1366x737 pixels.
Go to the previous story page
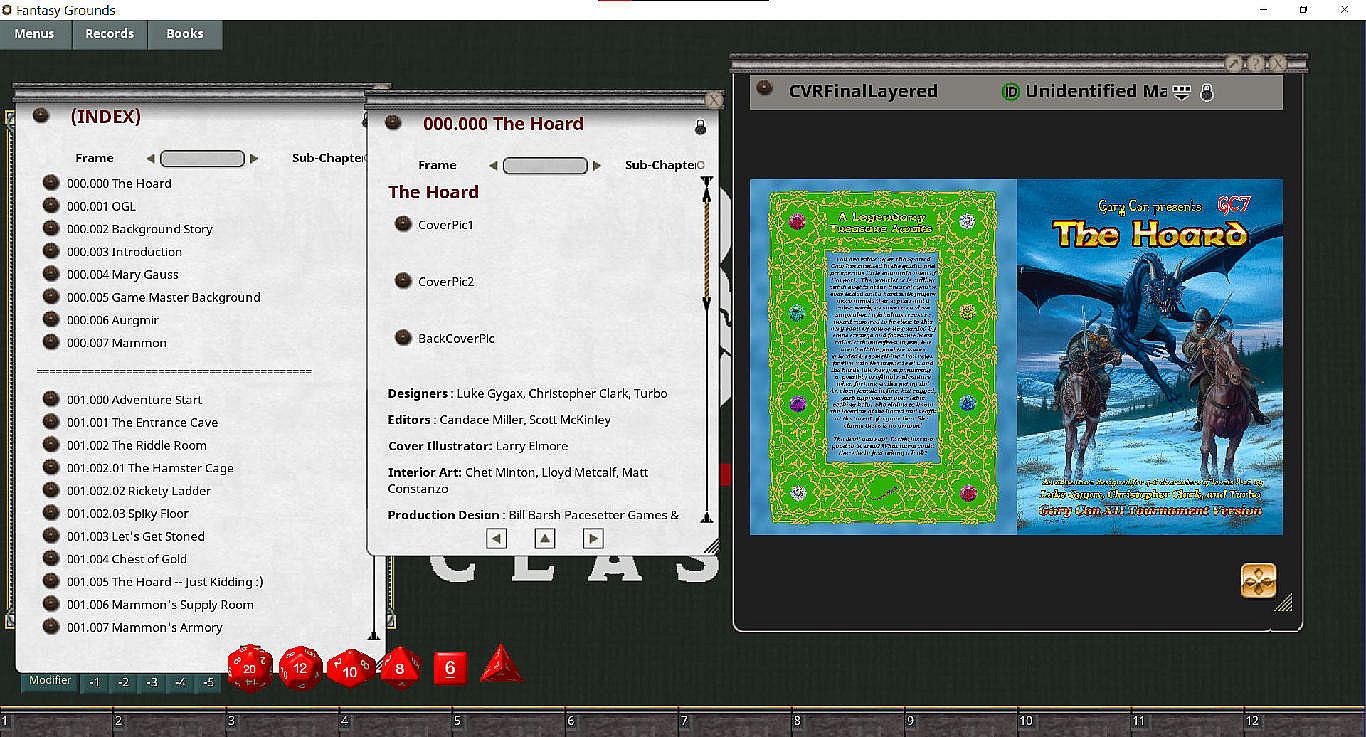click(x=496, y=538)
